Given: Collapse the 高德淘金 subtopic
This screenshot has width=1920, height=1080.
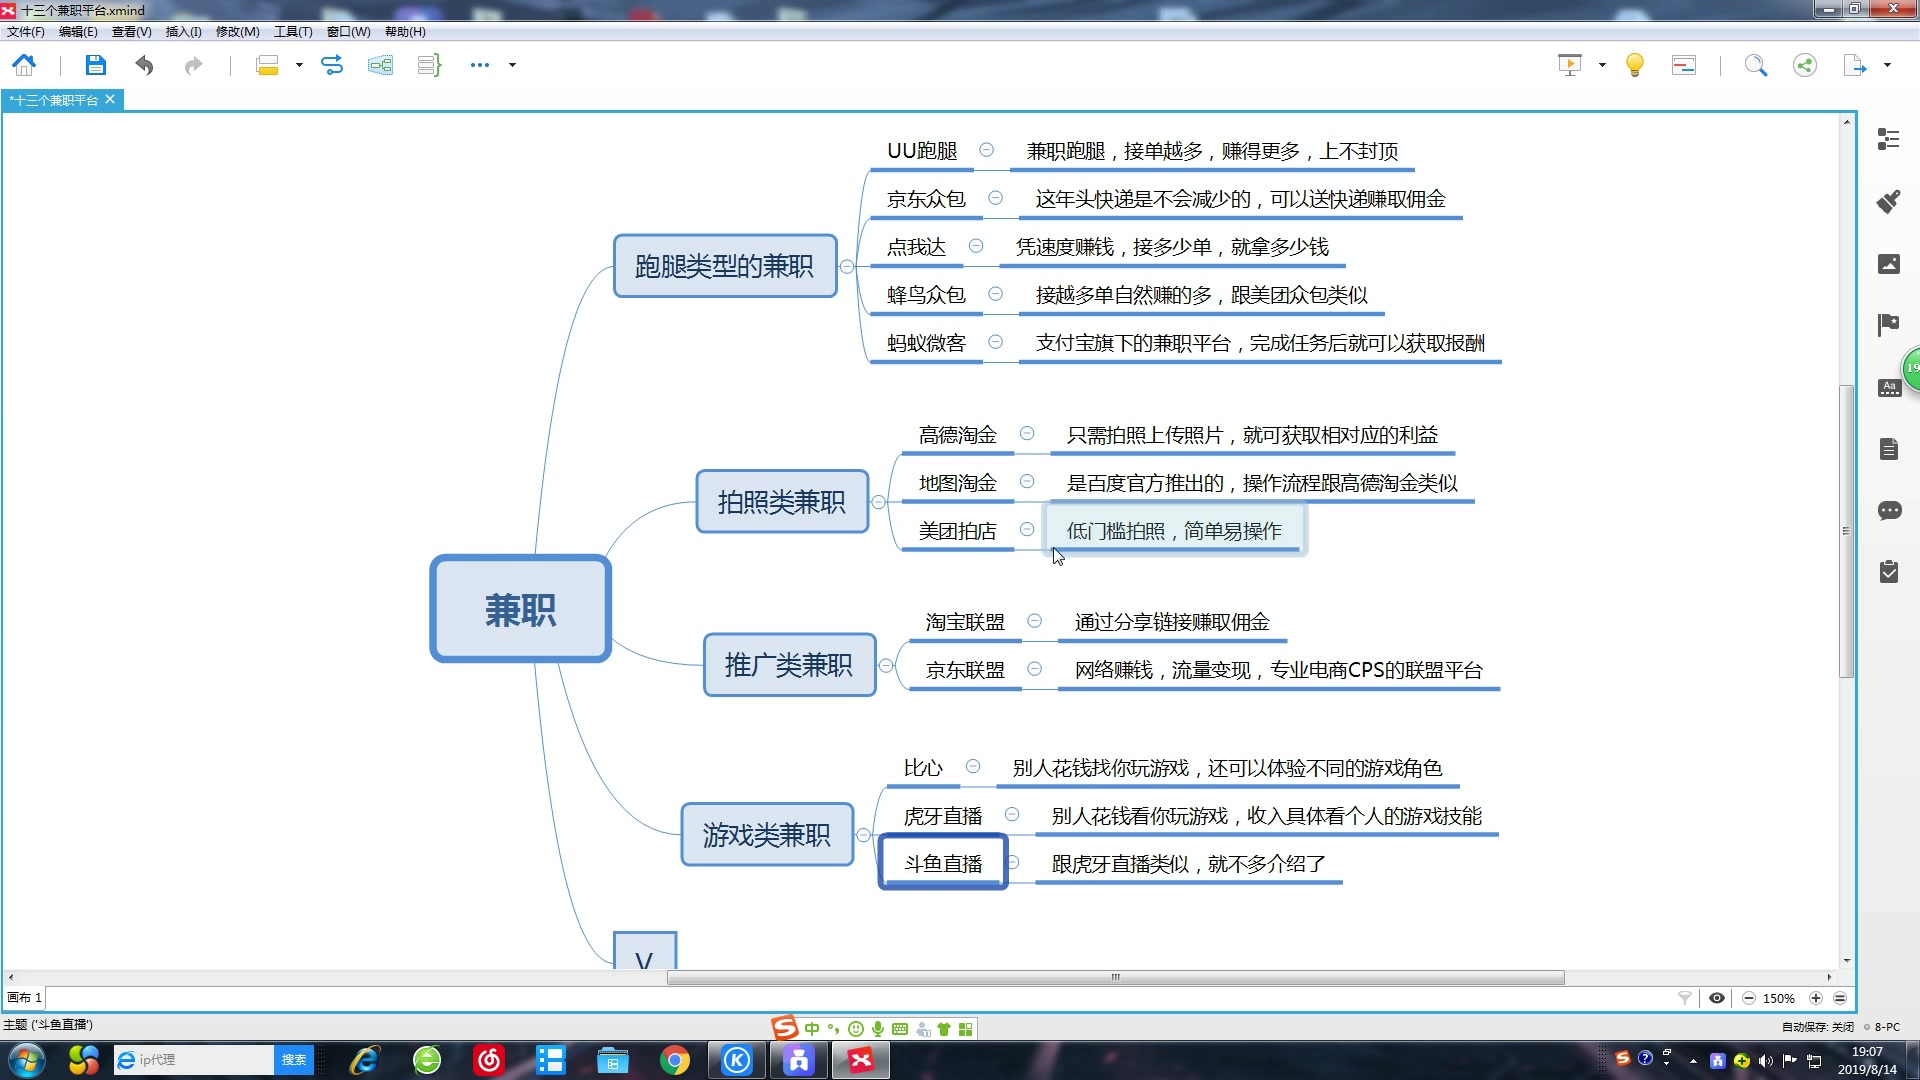Looking at the screenshot, I should (1027, 433).
